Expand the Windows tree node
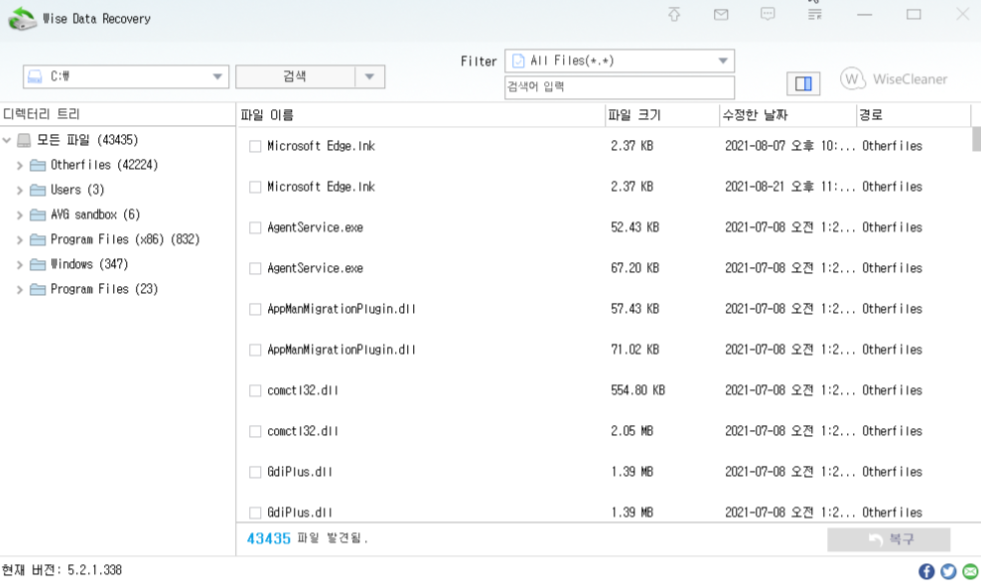The height and width of the screenshot is (584, 981). [19, 265]
